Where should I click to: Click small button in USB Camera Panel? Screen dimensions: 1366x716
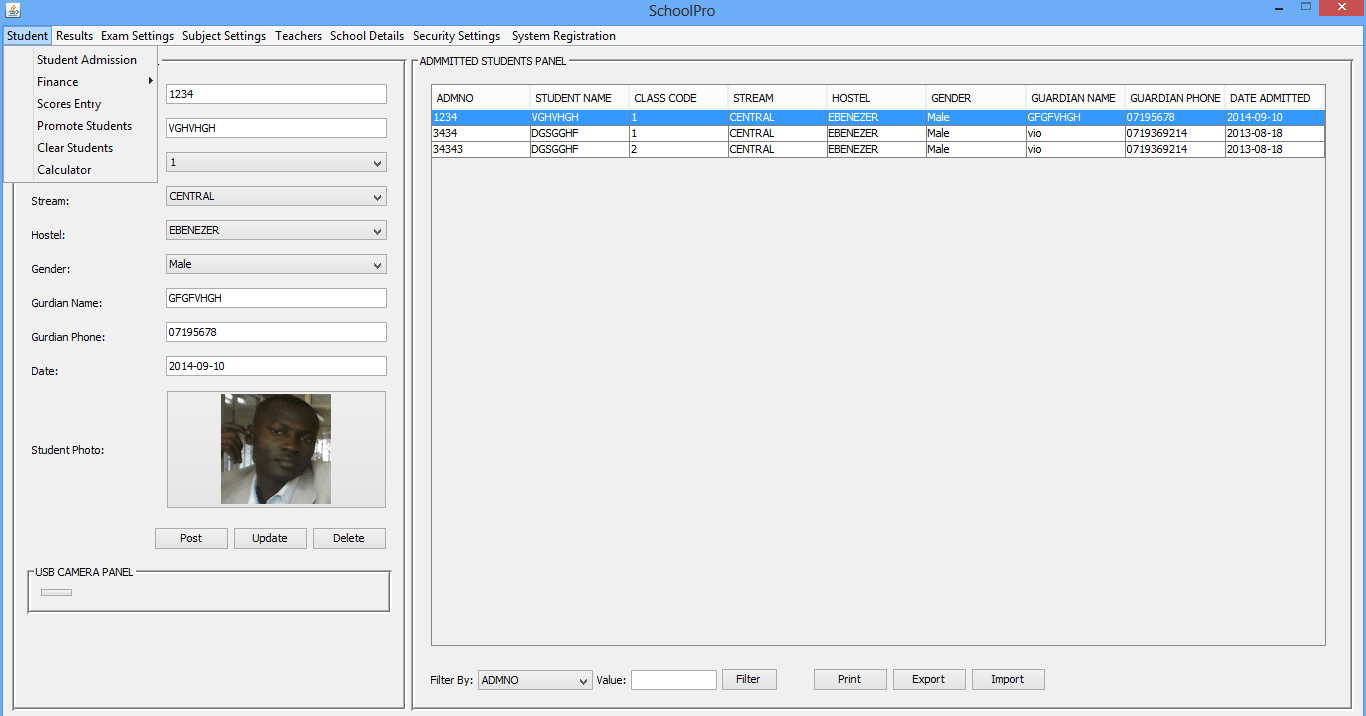point(56,593)
